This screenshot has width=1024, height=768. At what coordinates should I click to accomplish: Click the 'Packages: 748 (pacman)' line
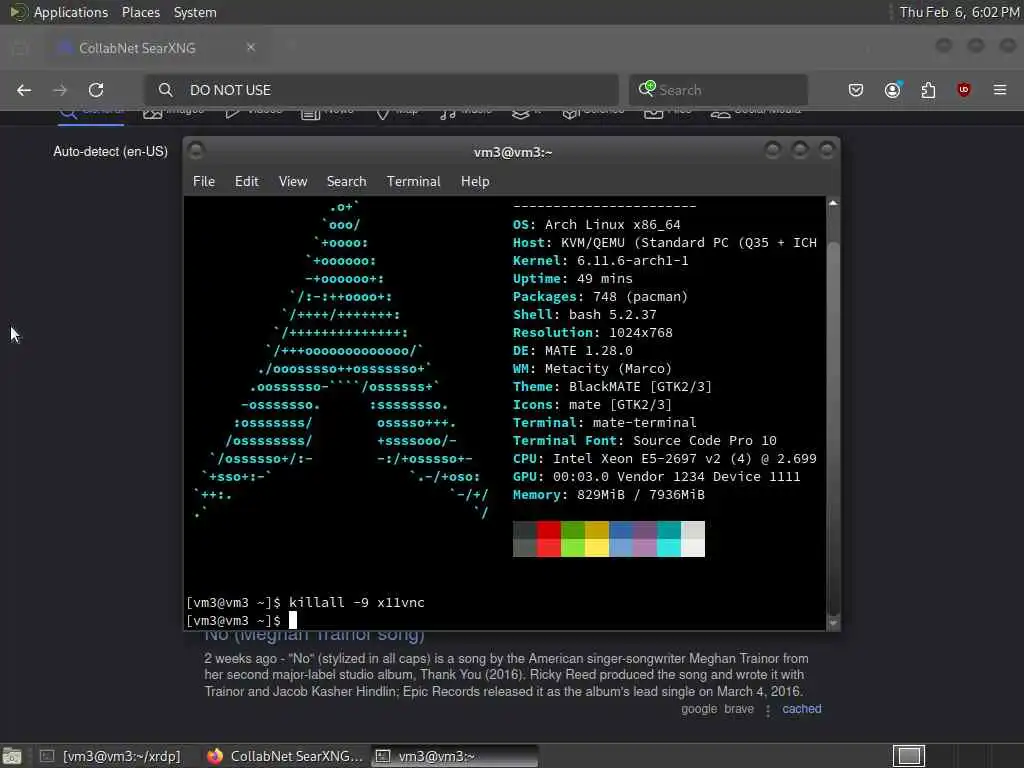(x=600, y=297)
